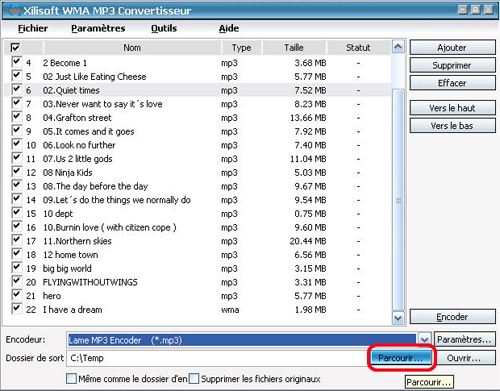The height and width of the screenshot is (391, 500).
Task: Enable Supprimer les fichiers originaux checkbox
Action: point(194,379)
